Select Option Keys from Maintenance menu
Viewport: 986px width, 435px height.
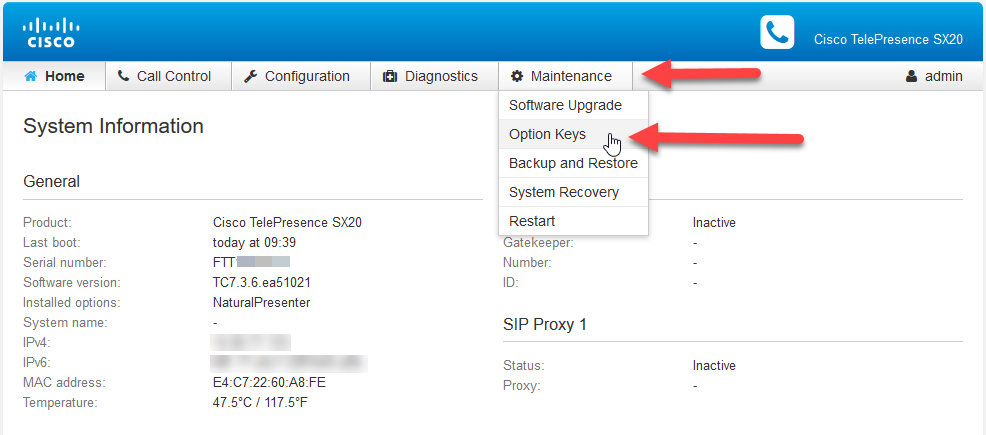coord(573,134)
